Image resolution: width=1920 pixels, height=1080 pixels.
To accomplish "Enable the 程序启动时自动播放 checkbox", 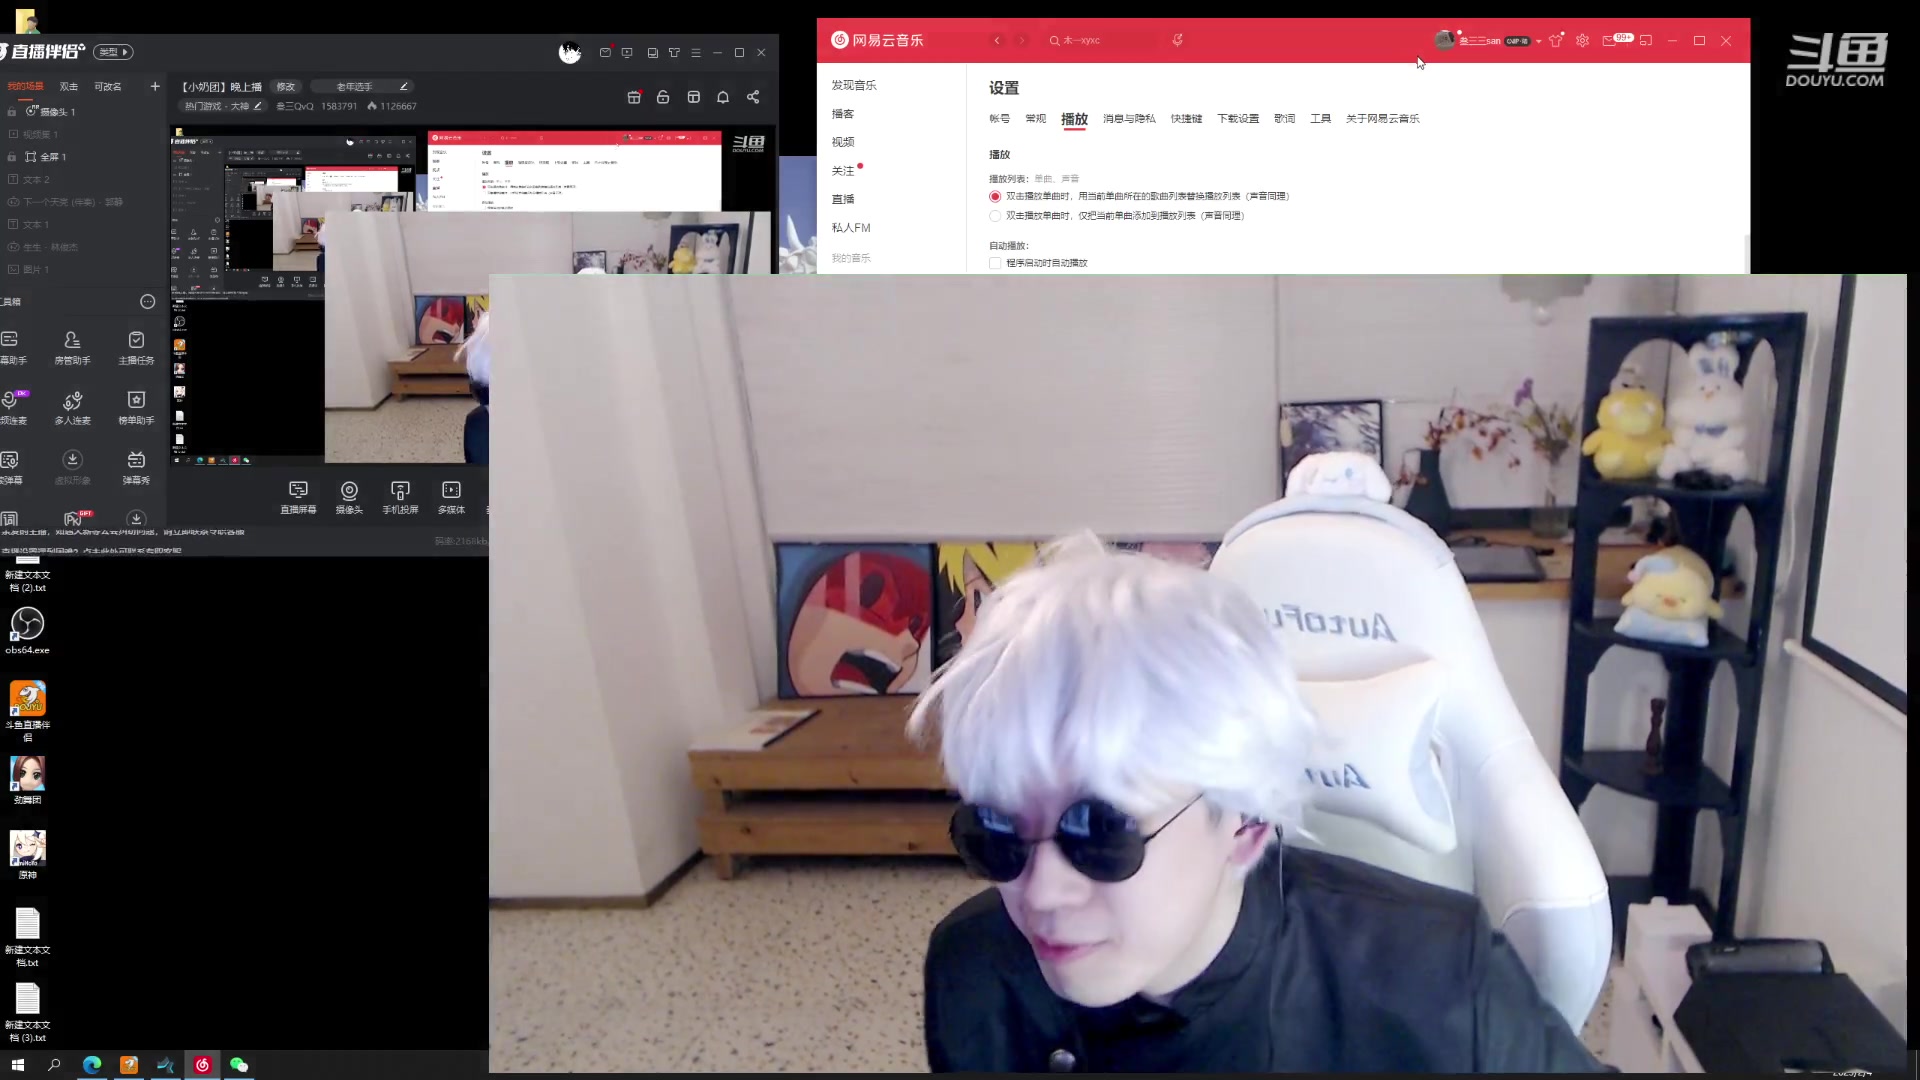I will pyautogui.click(x=995, y=263).
